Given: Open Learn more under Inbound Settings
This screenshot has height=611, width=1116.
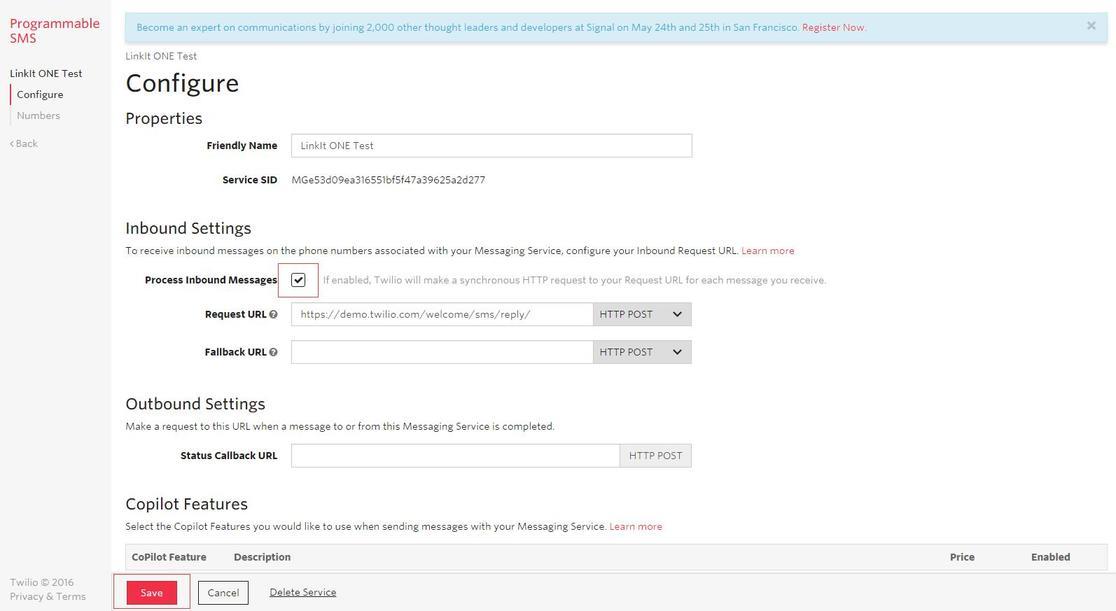Looking at the screenshot, I should click(x=767, y=251).
